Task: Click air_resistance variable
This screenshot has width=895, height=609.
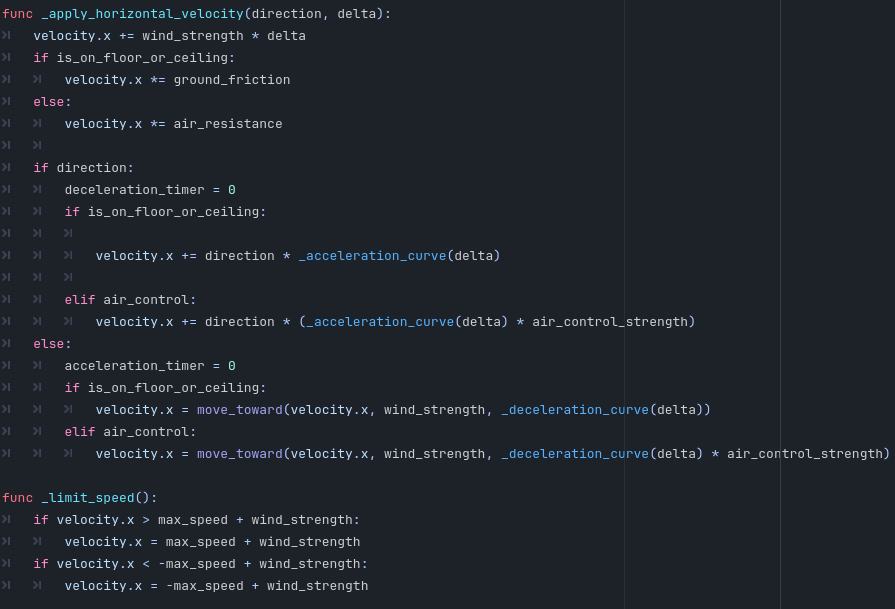Action: [228, 124]
